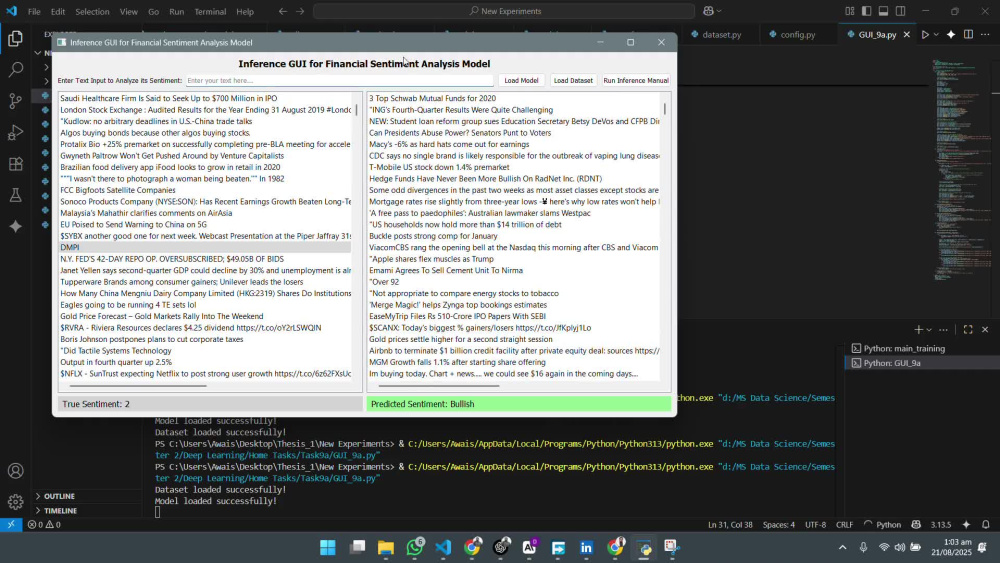The height and width of the screenshot is (563, 1000).
Task: Open Source Control view
Action: point(15,101)
